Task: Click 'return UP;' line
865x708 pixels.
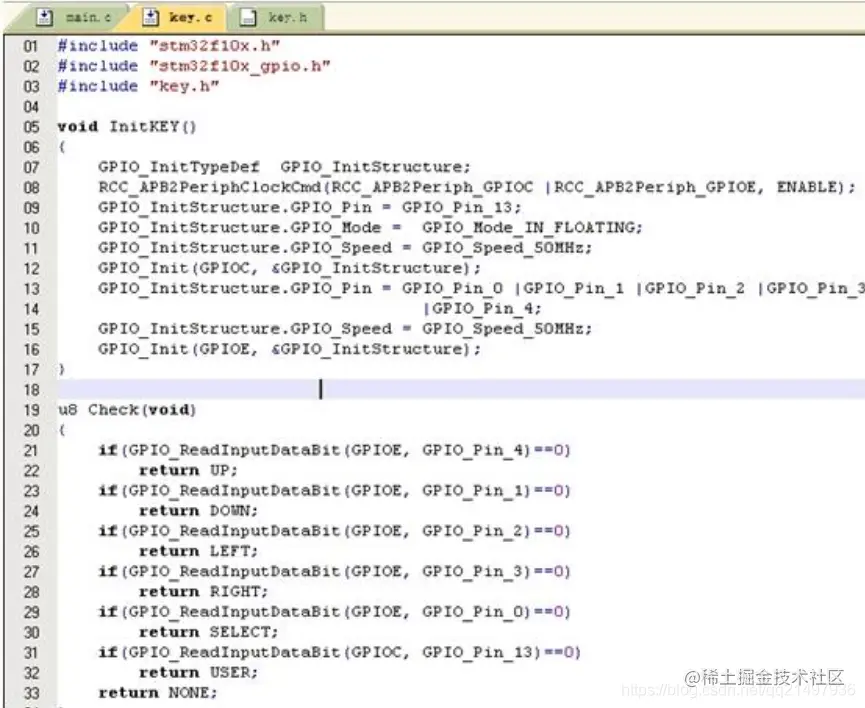Action: click(x=188, y=470)
